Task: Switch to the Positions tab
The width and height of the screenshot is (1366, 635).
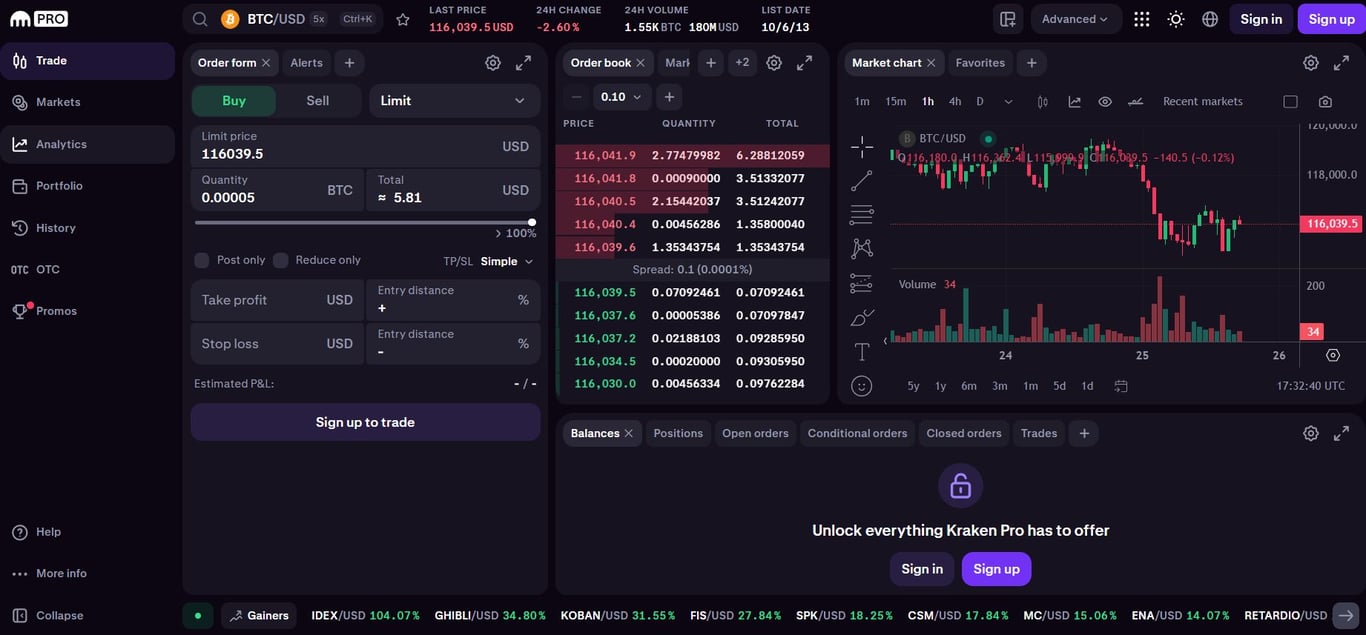Action: tap(678, 433)
